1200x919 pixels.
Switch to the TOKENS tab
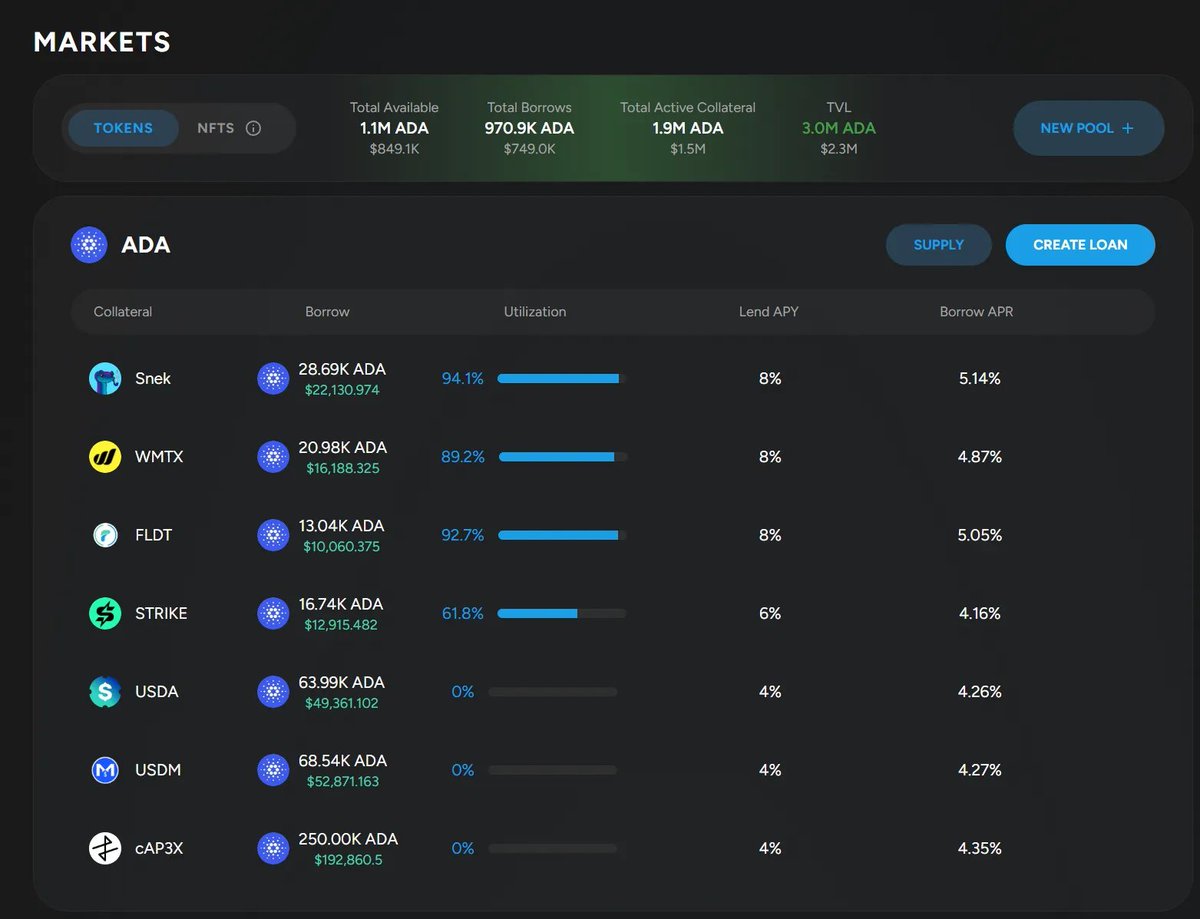(123, 128)
